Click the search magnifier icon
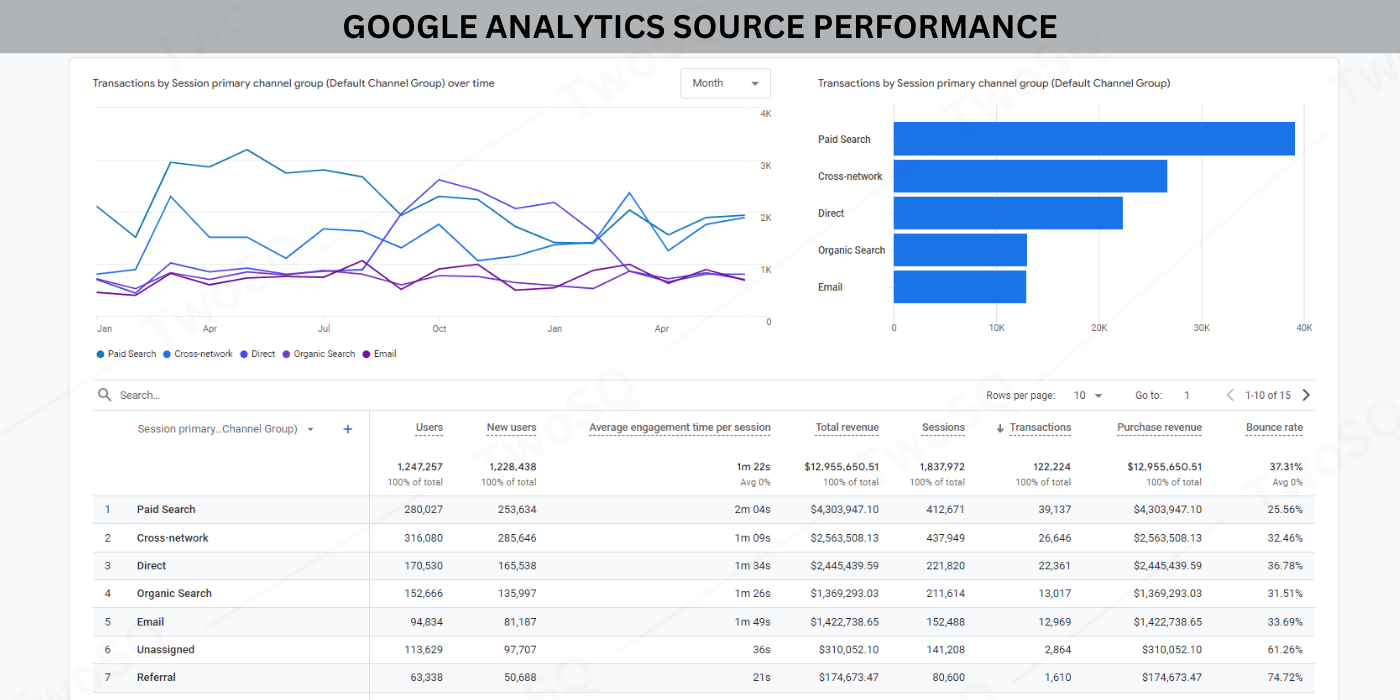This screenshot has width=1400, height=700. pyautogui.click(x=104, y=395)
